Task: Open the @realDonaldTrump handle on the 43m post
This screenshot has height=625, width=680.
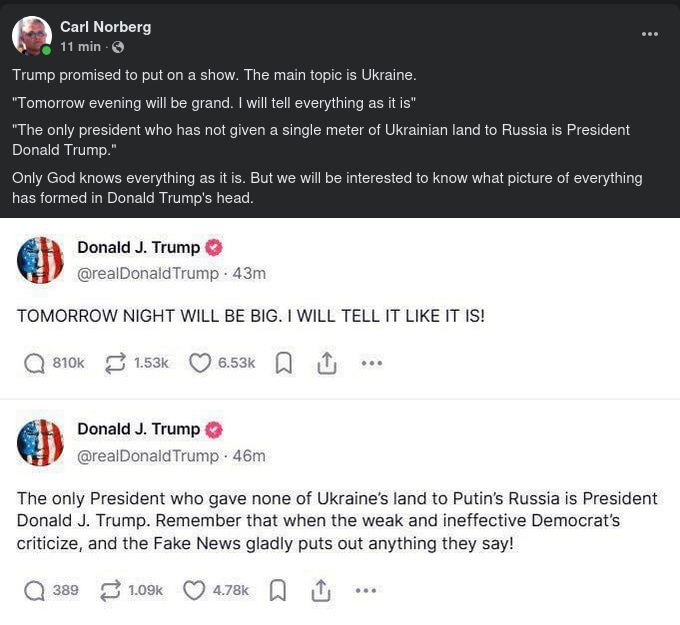Action: 148,273
